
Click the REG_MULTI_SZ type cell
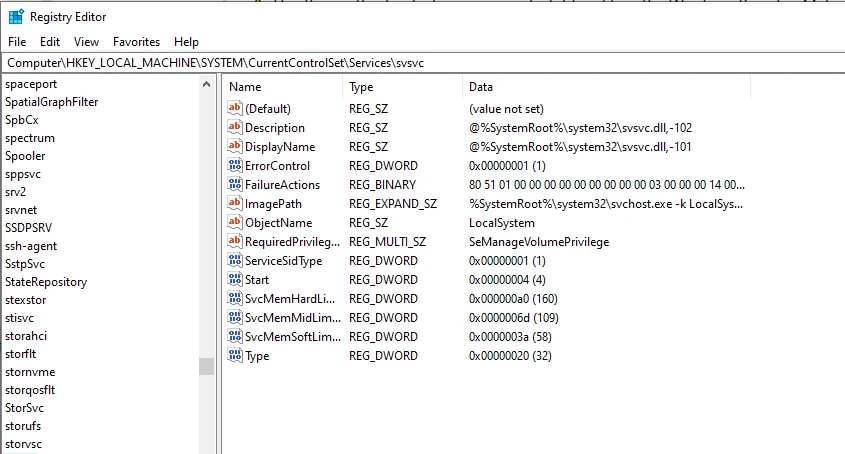(x=387, y=242)
